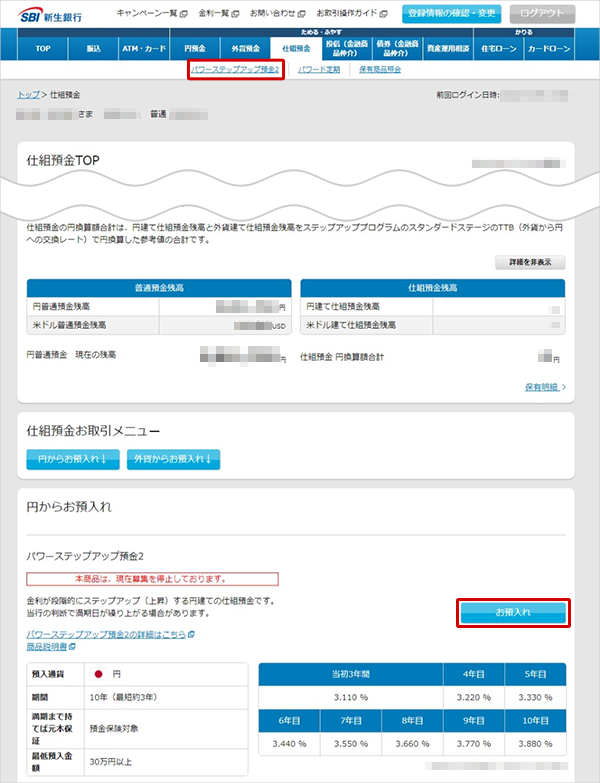Click 米ドル普通預金残高 row label
The width and height of the screenshot is (600, 783).
[69, 325]
